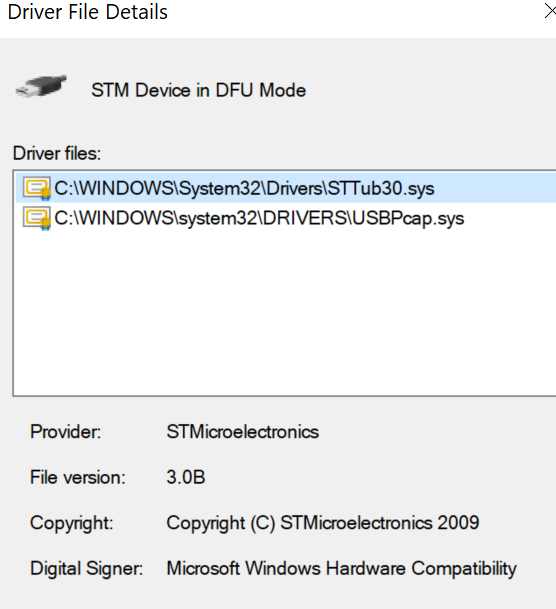Viewport: 556px width, 609px height.
Task: Click the certificate icon beside USBPcap.sys
Action: (36, 218)
